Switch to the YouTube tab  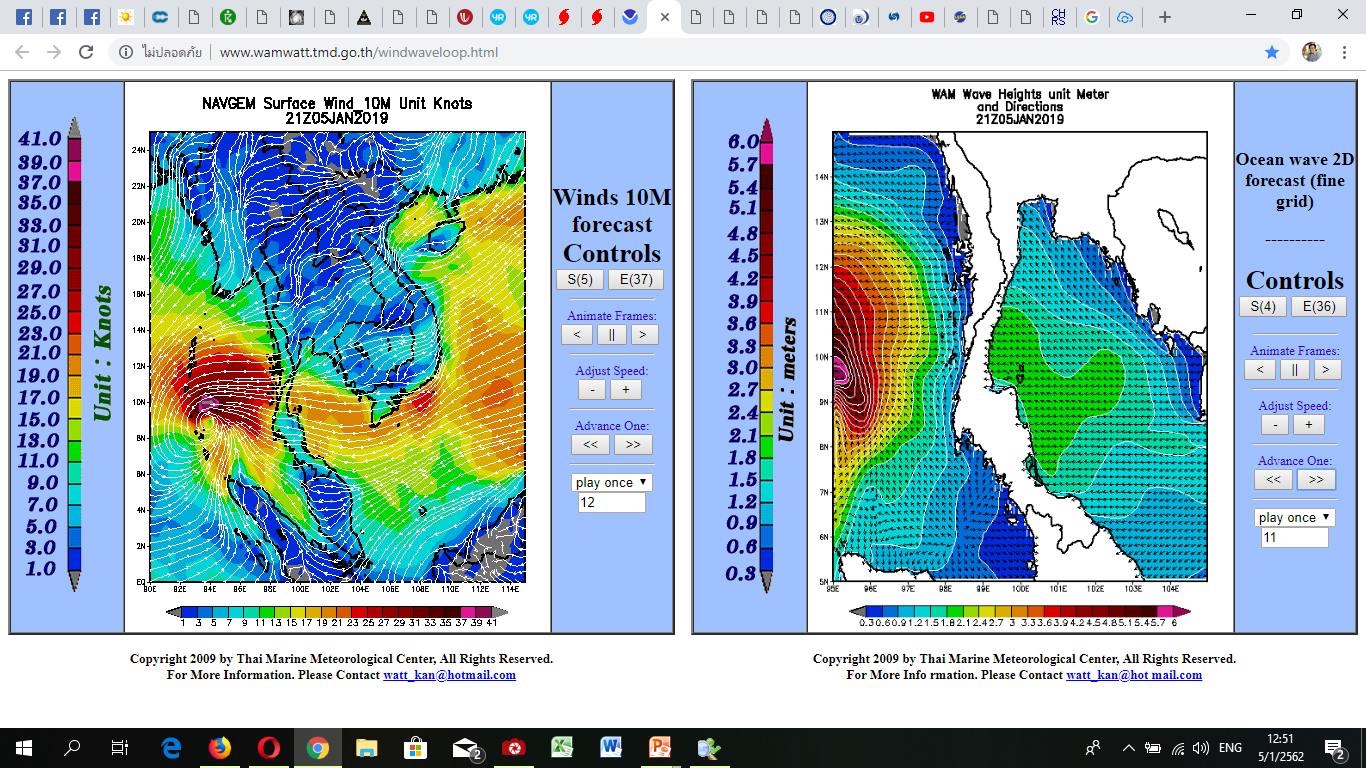coord(927,17)
